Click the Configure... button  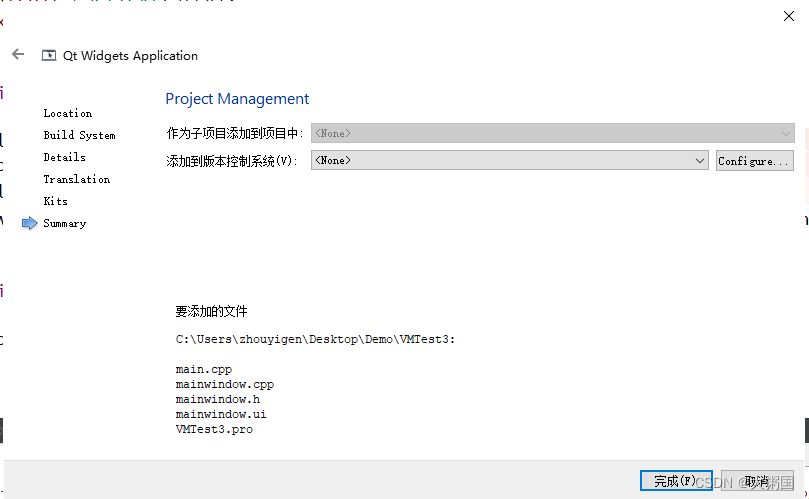(754, 161)
